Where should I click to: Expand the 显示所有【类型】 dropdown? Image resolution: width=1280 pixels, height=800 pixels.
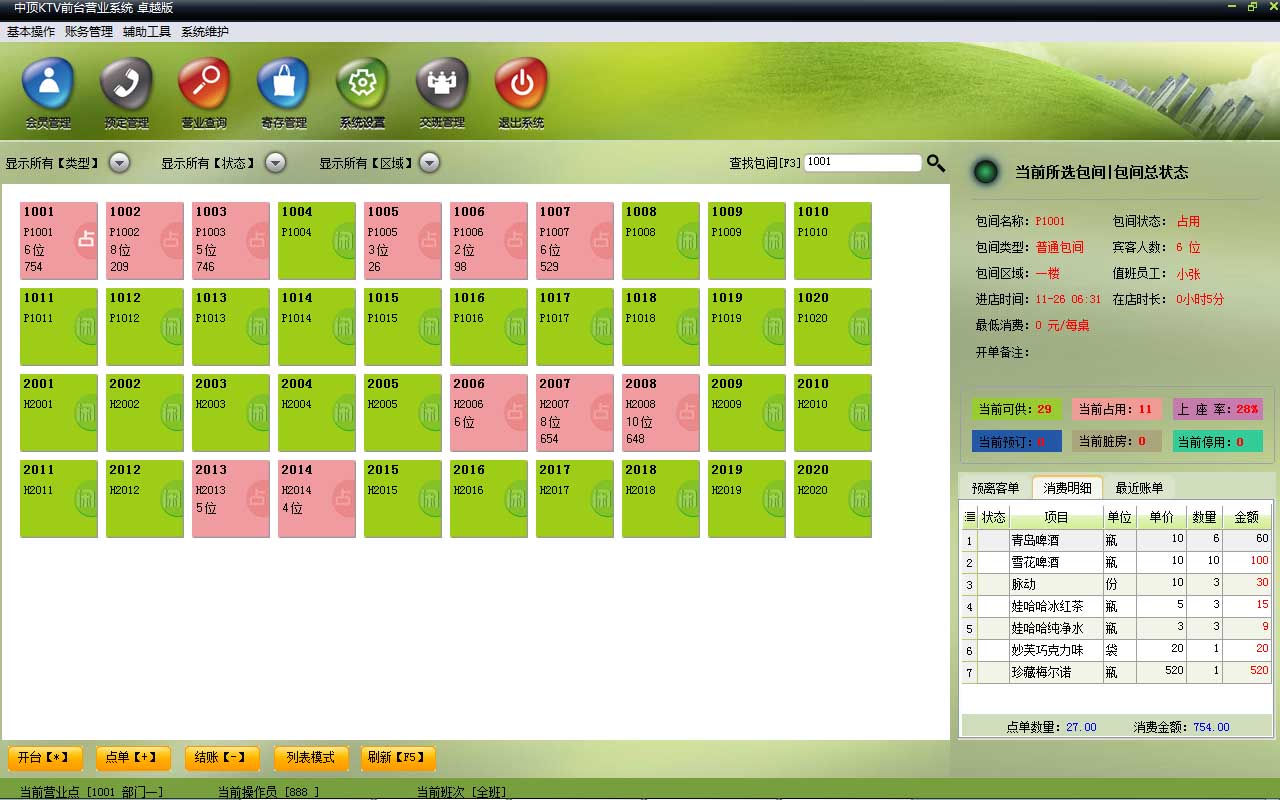point(119,163)
